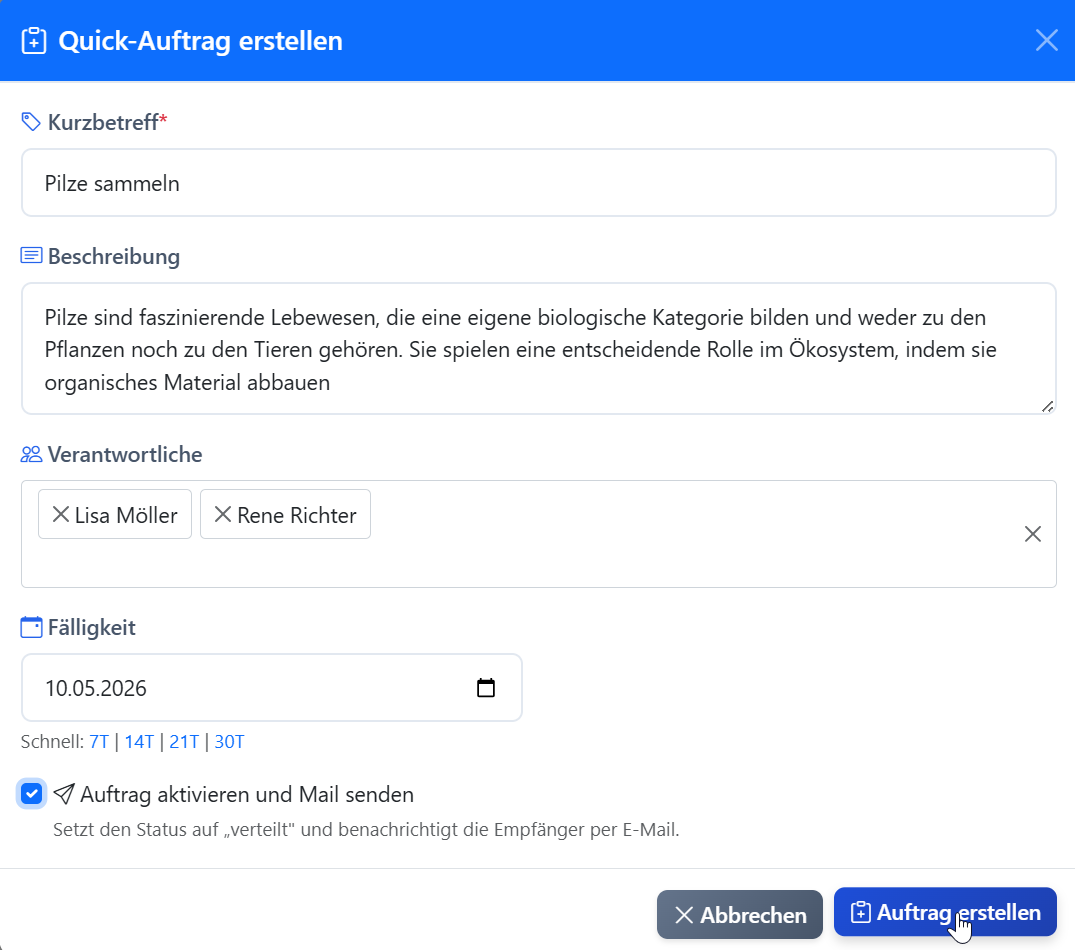Click the tag icon beside Kurzbetreff
1075x950 pixels.
click(29, 120)
